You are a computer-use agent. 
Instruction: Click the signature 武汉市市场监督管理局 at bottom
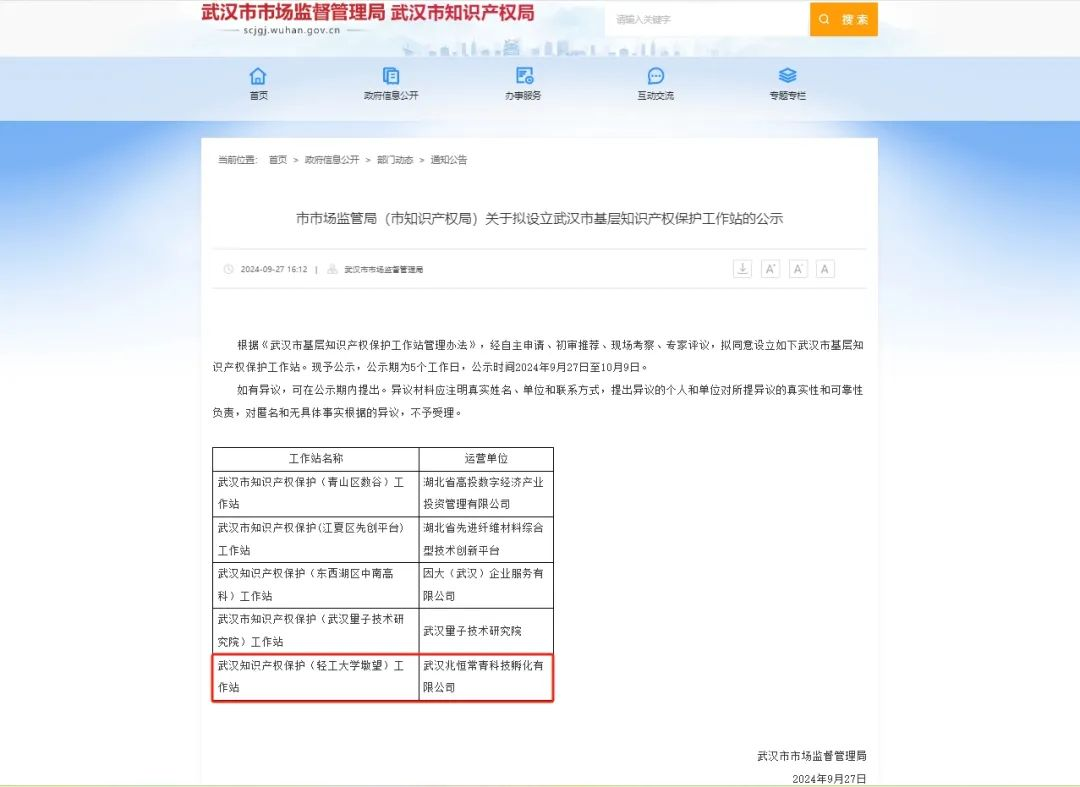click(x=811, y=756)
